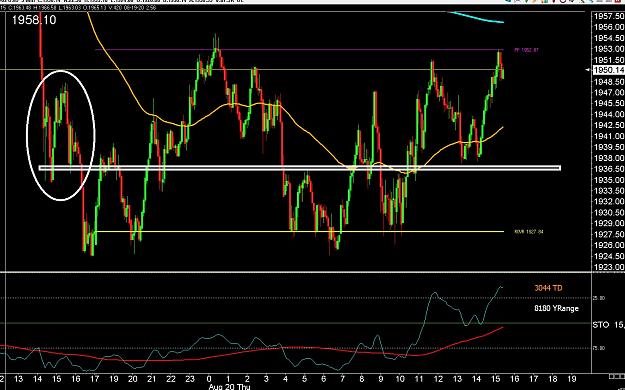This screenshot has height=390, width=625.
Task: Select the 1956.00 price axis label
Action: click(609, 27)
